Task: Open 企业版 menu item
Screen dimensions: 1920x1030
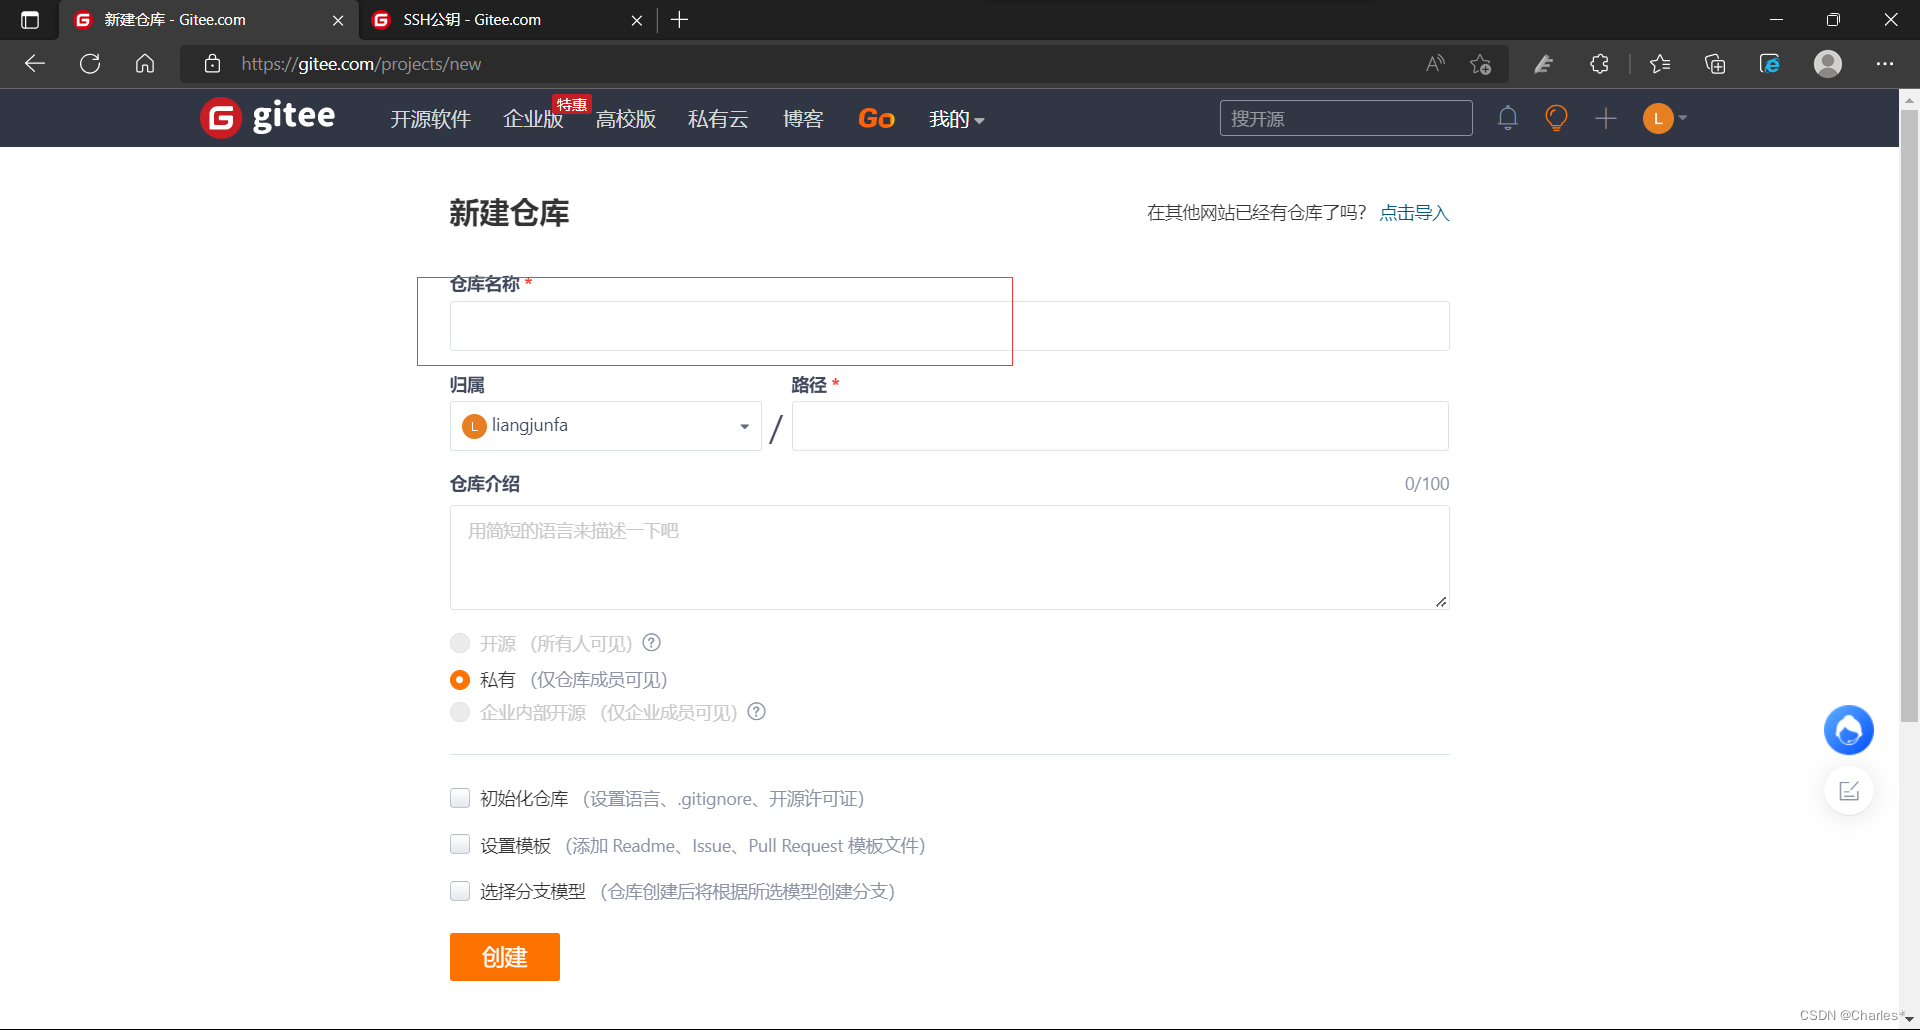Action: (533, 119)
